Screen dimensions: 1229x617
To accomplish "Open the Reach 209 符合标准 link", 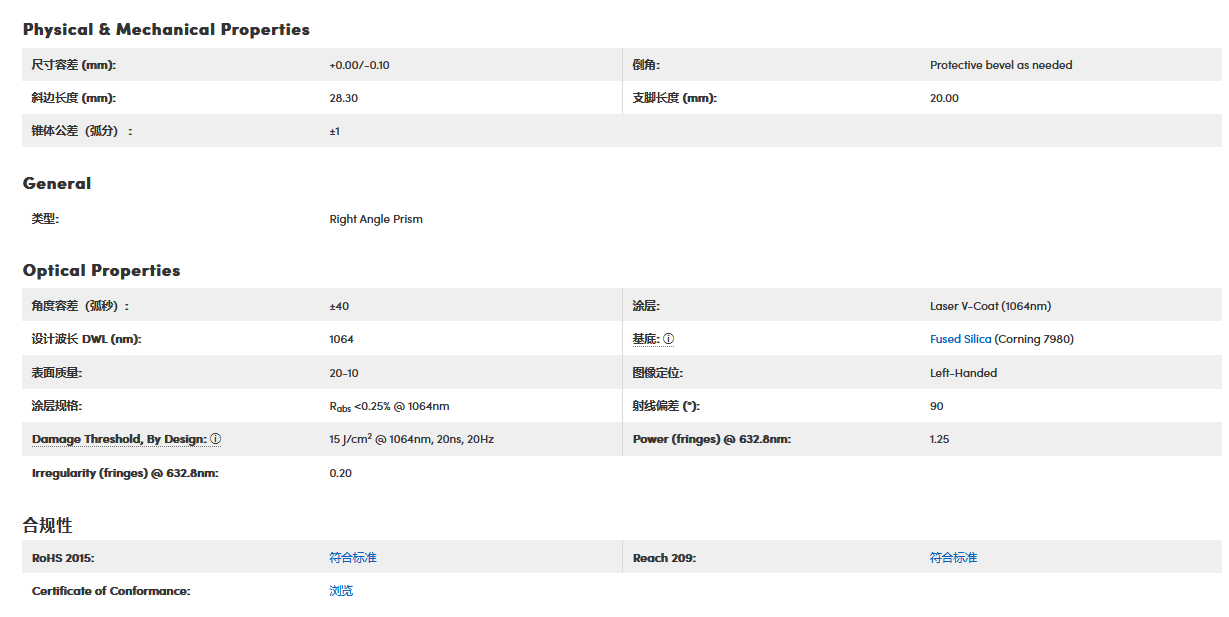I will click(953, 557).
